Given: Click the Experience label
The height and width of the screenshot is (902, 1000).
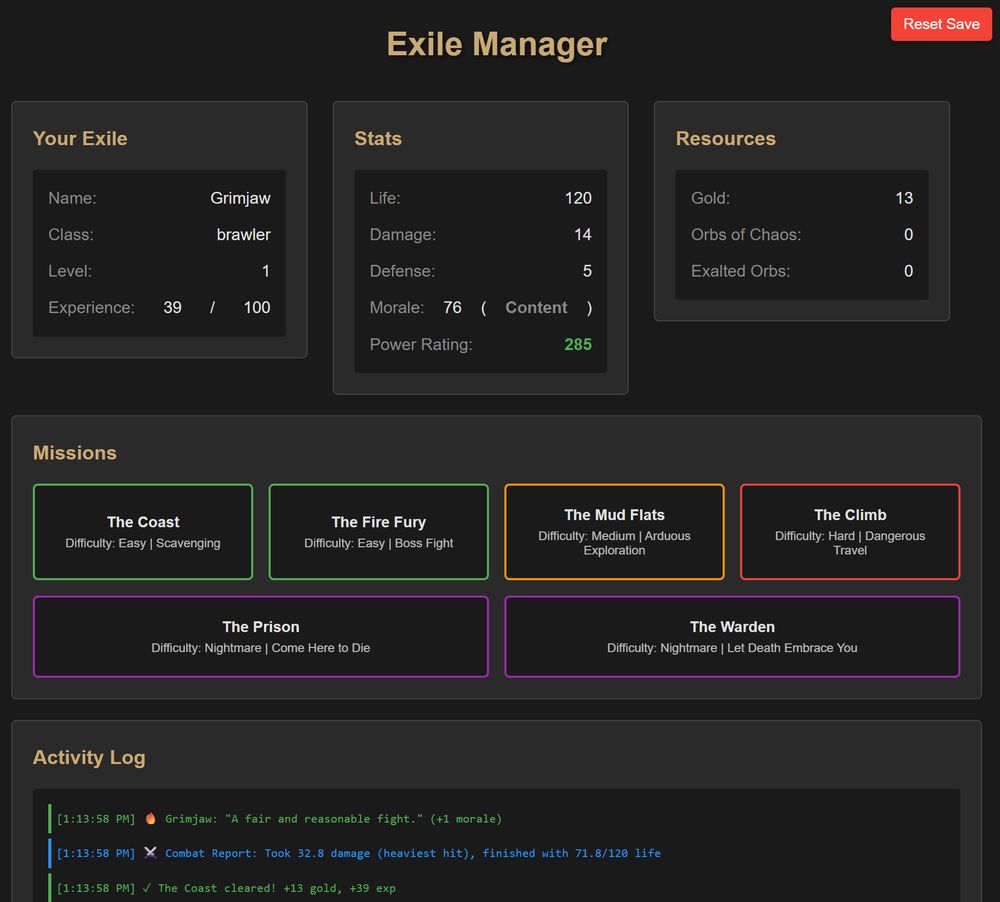Looking at the screenshot, I should pyautogui.click(x=91, y=307).
